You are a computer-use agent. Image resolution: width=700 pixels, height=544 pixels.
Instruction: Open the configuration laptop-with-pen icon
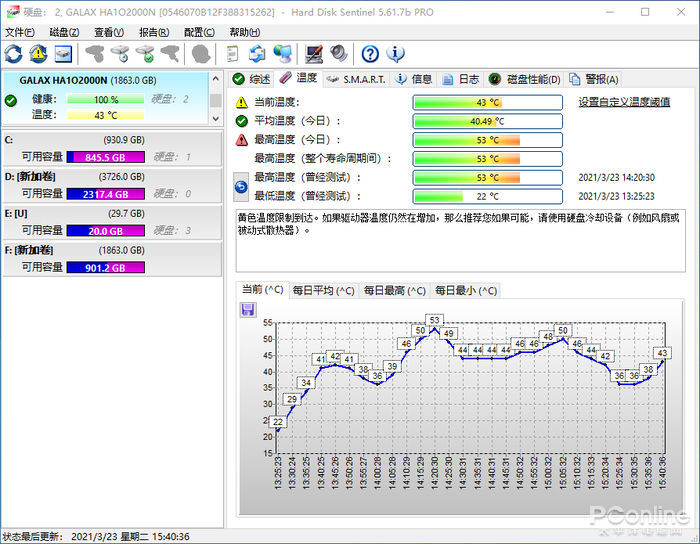[x=314, y=54]
